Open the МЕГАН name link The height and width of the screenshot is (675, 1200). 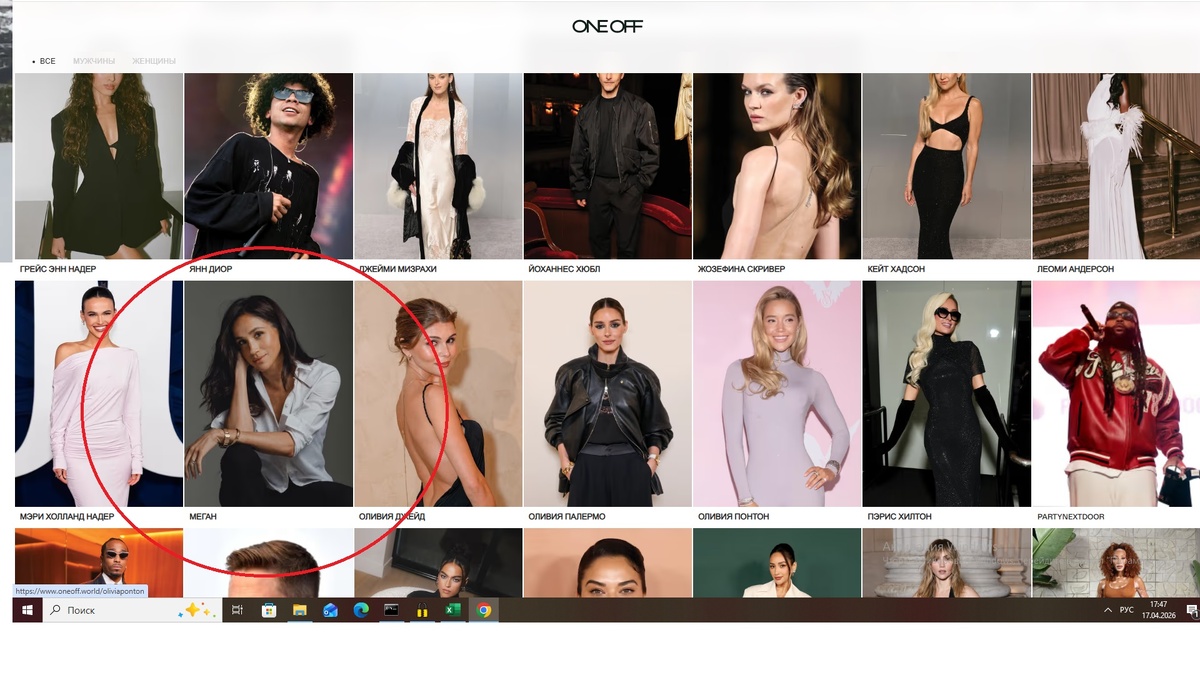203,517
